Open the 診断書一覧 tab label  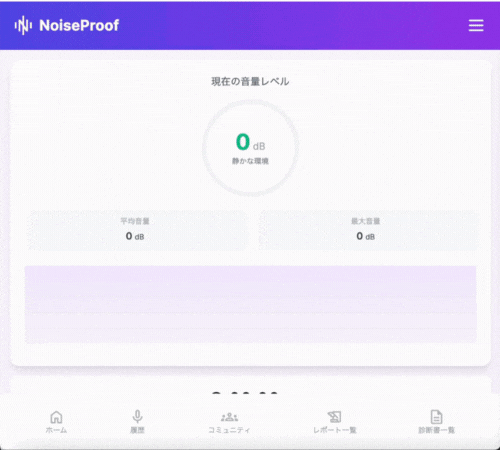[436, 430]
